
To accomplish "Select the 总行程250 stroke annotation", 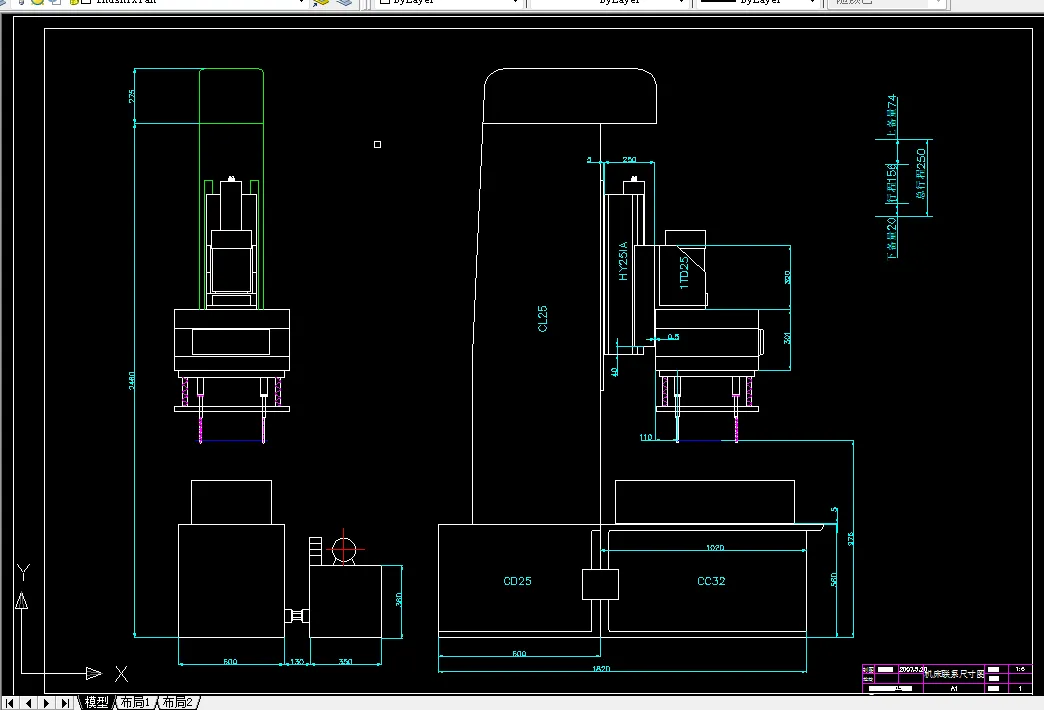I will click(921, 173).
